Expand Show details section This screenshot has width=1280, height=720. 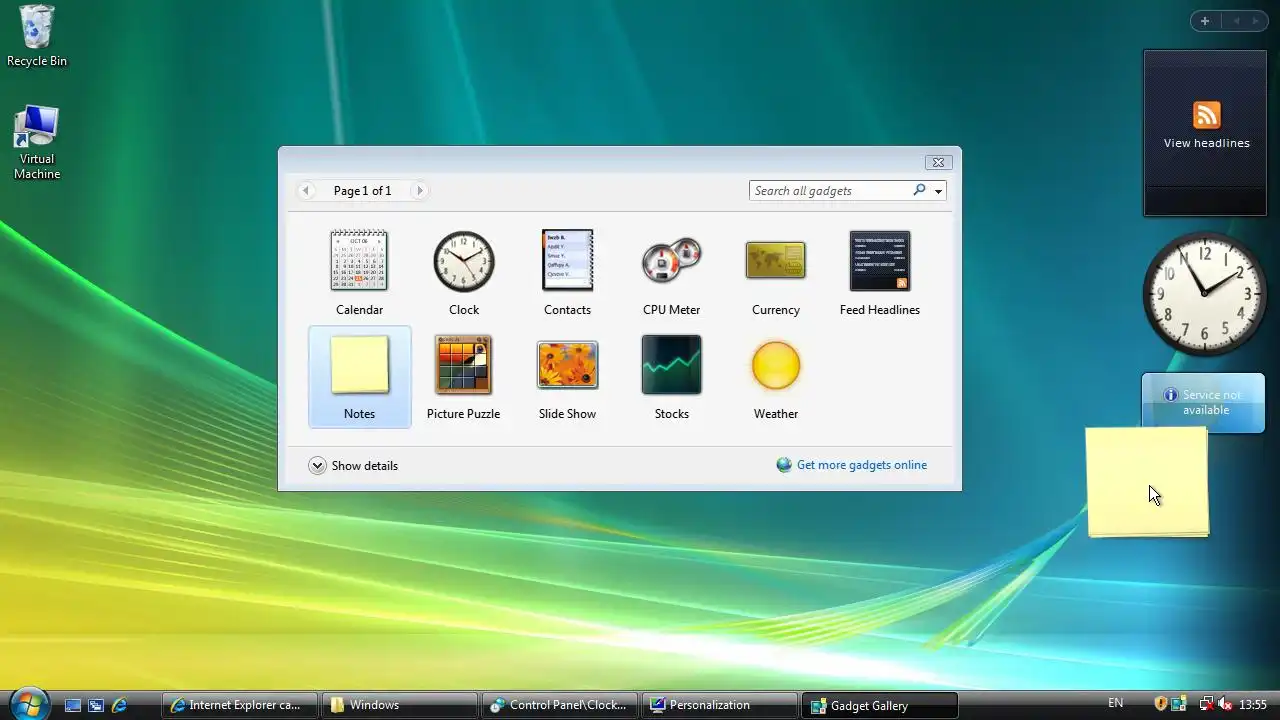[353, 465]
